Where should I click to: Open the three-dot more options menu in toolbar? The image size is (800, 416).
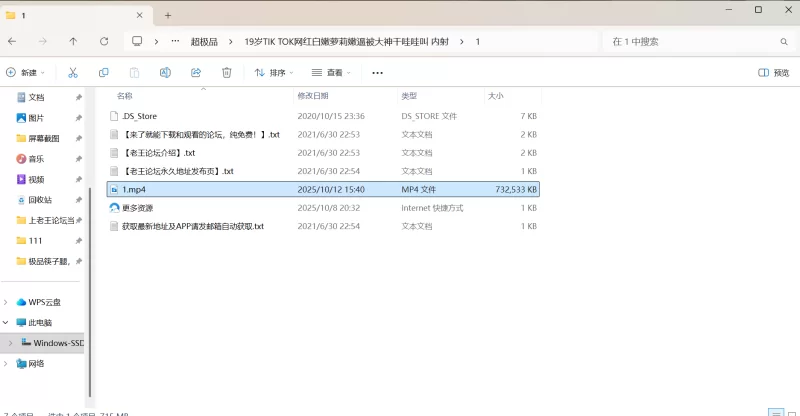pyautogui.click(x=377, y=72)
